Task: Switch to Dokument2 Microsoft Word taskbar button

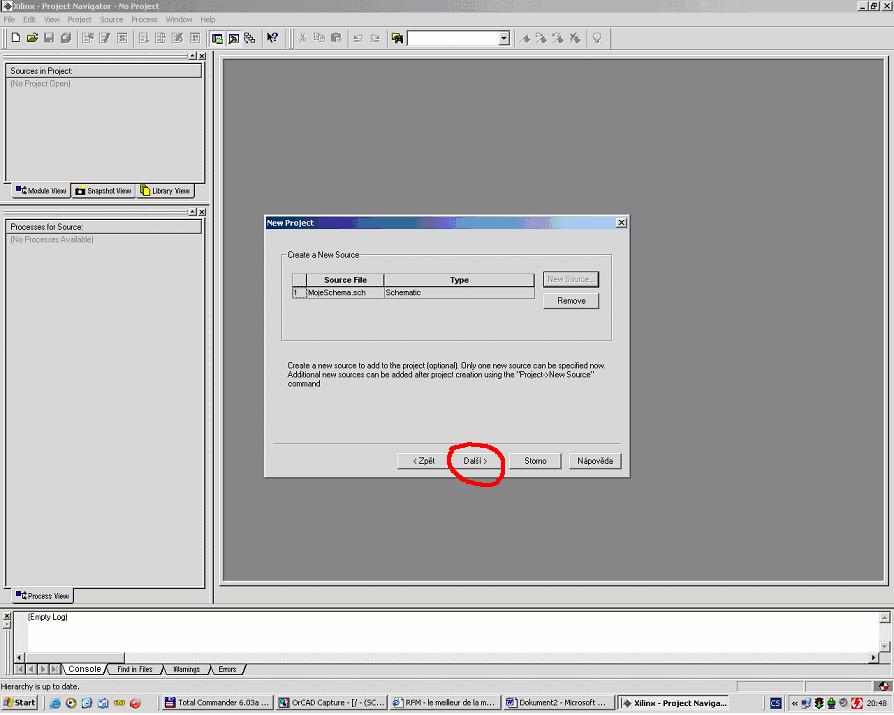Action: click(x=559, y=702)
